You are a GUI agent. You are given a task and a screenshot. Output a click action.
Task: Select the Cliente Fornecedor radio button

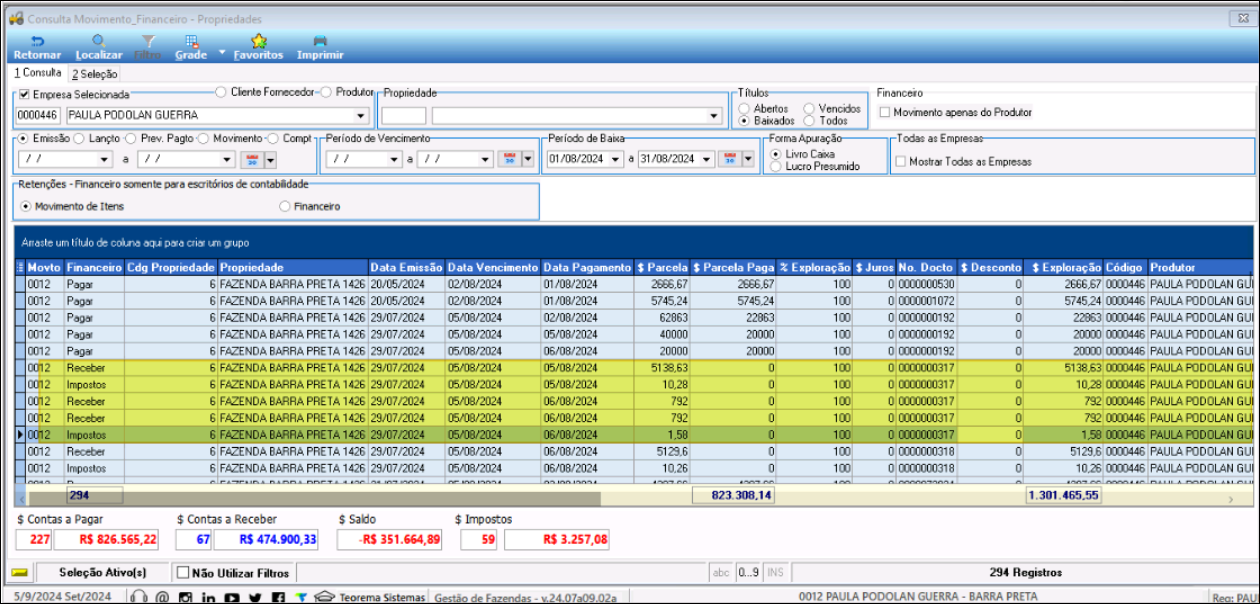tap(221, 91)
